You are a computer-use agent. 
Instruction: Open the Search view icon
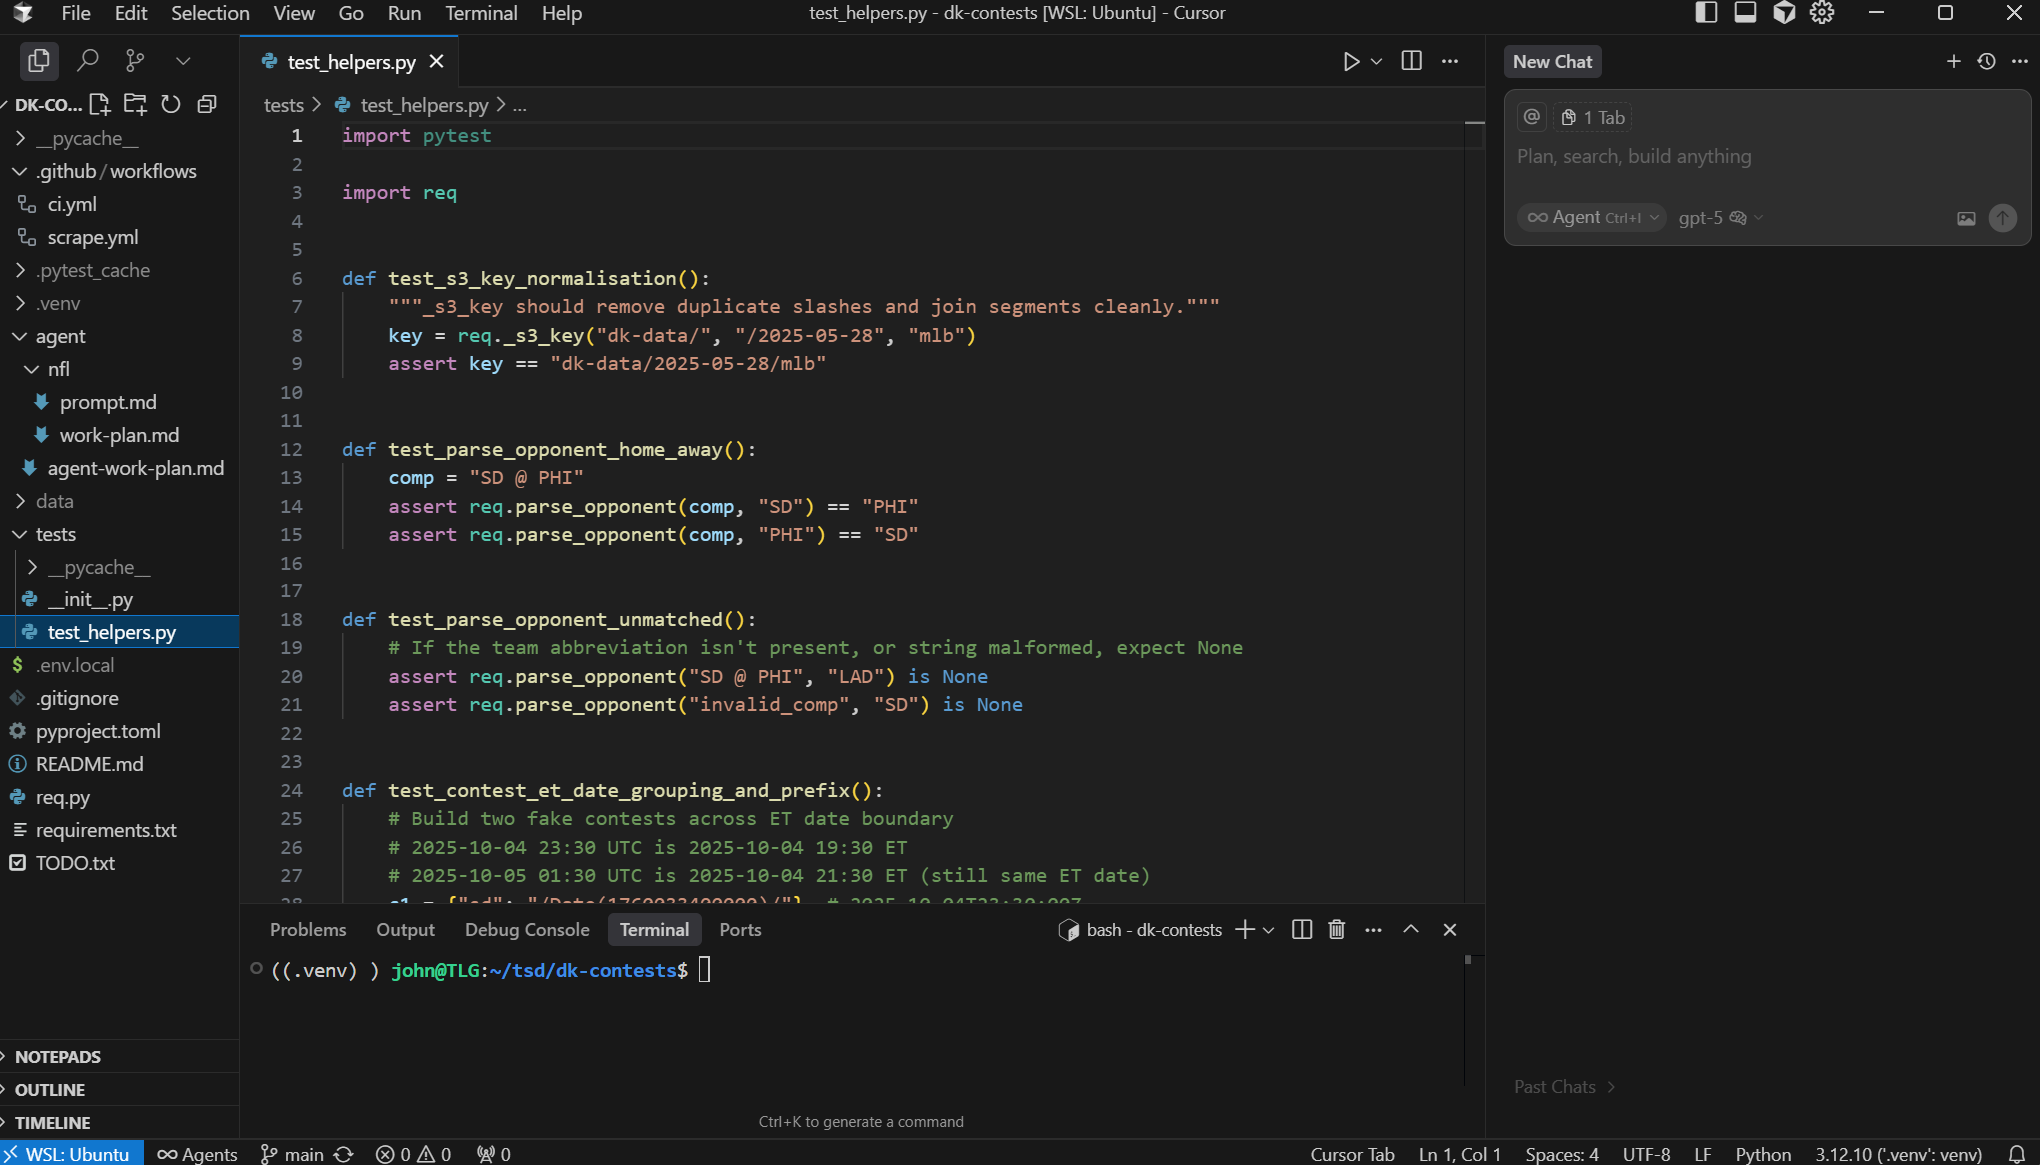coord(88,61)
